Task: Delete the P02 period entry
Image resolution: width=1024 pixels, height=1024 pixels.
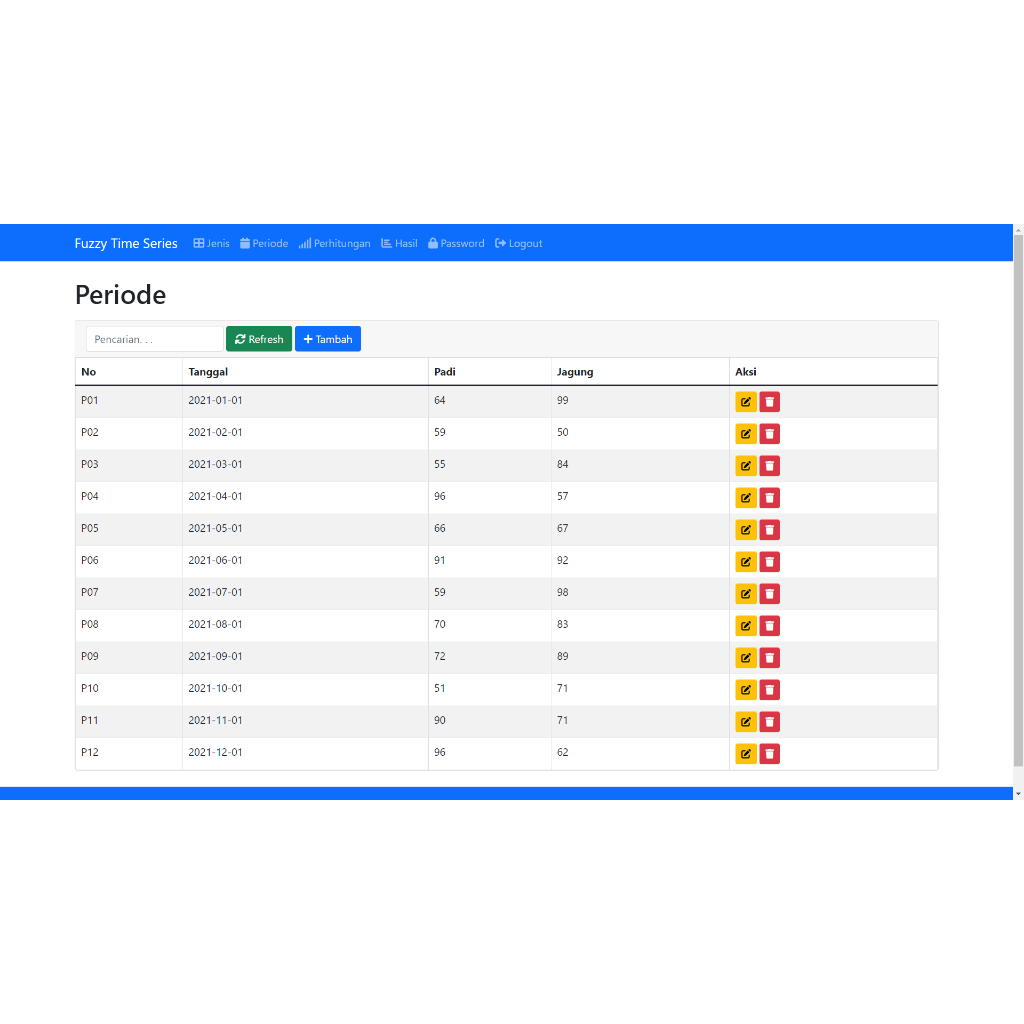Action: click(x=769, y=434)
